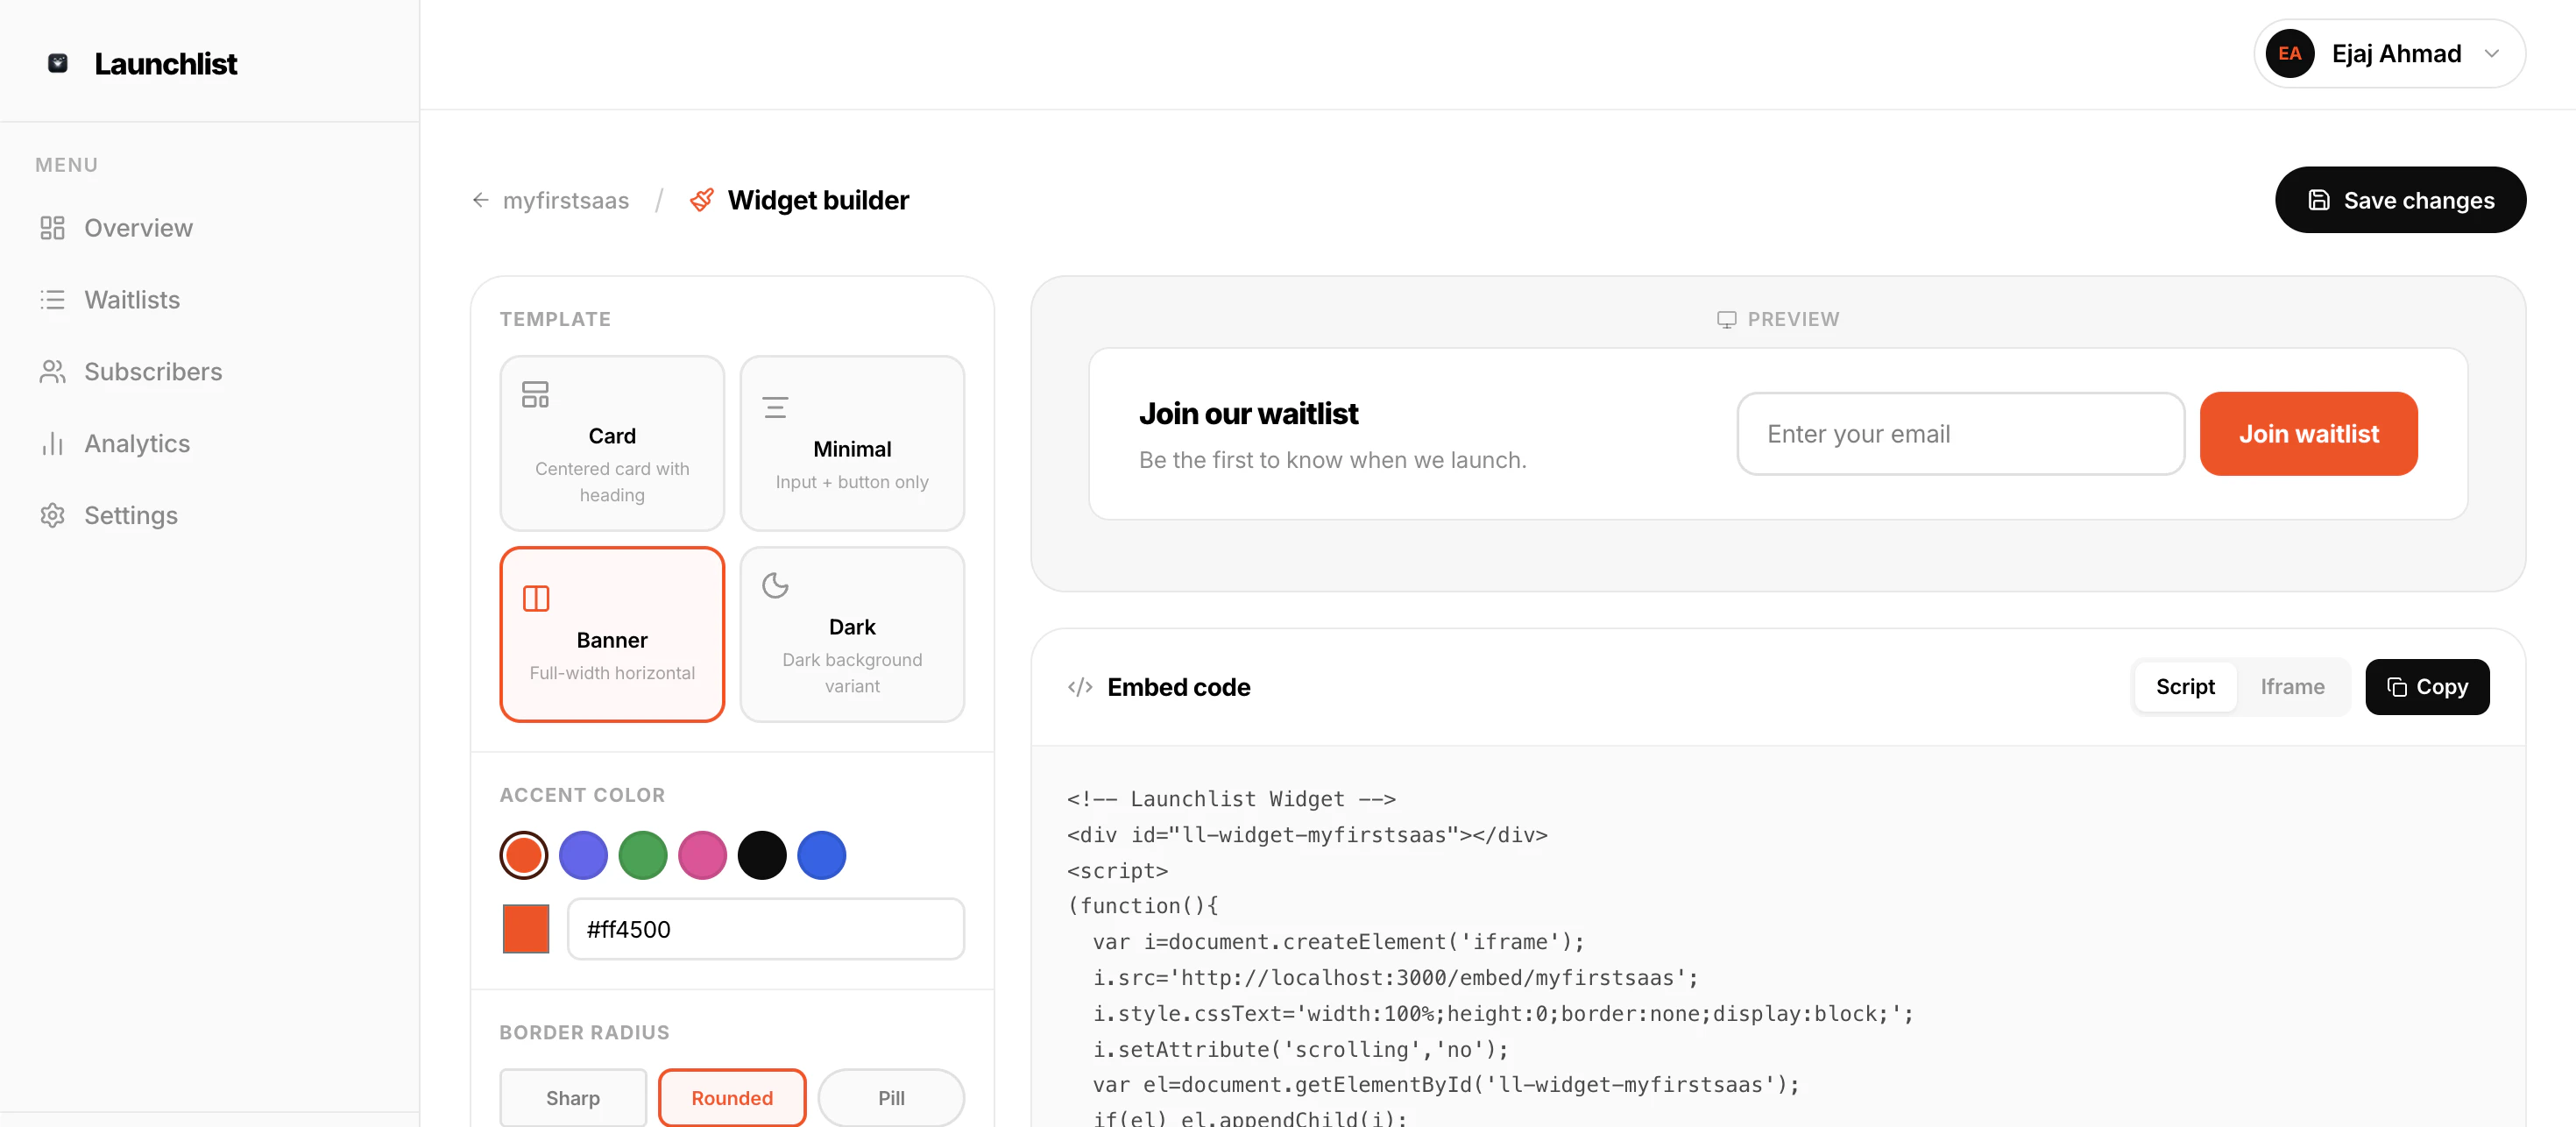Click the back arrow beside myfirstsaas
This screenshot has width=2576, height=1127.
(x=480, y=200)
